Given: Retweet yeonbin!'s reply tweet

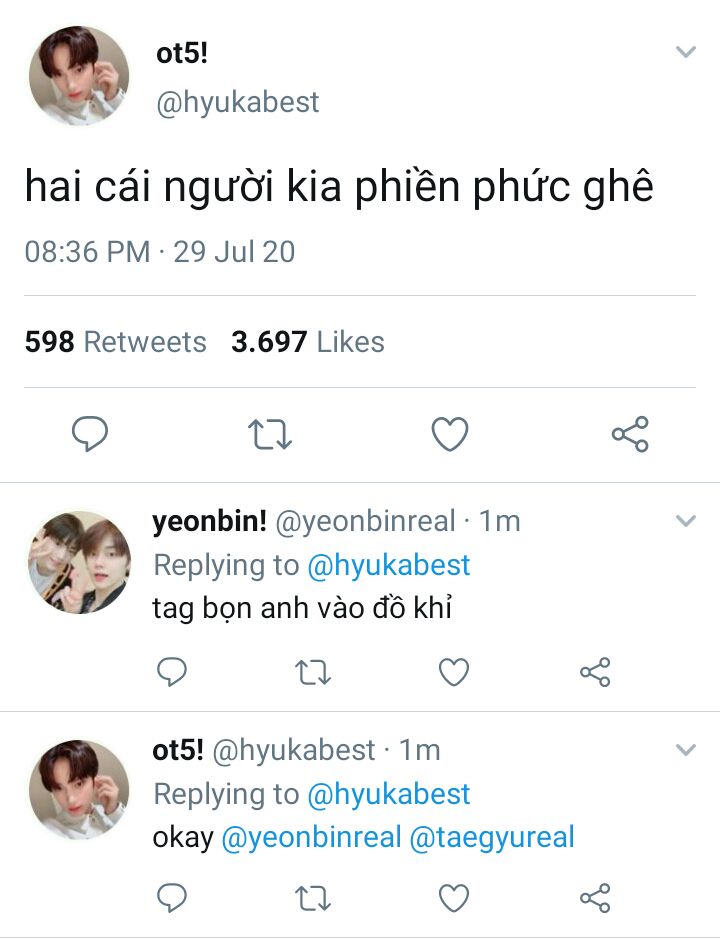Looking at the screenshot, I should [x=313, y=673].
